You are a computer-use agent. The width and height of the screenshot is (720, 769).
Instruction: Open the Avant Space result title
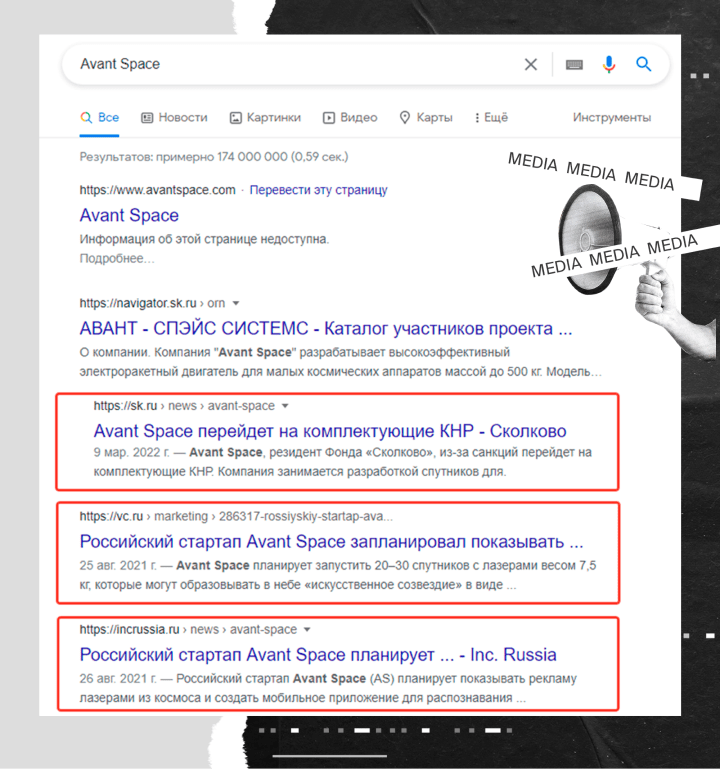click(x=129, y=215)
